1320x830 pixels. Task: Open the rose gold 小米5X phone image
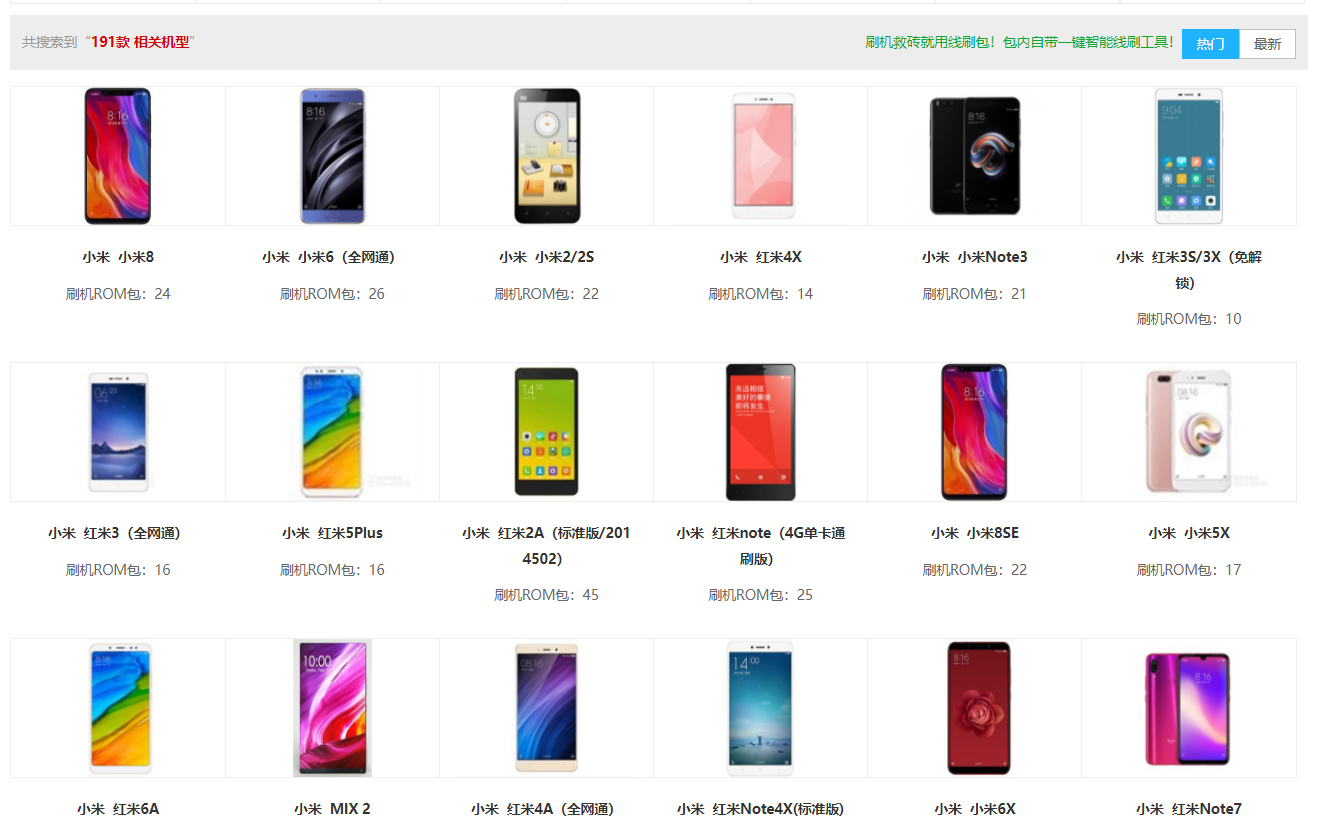click(1189, 432)
